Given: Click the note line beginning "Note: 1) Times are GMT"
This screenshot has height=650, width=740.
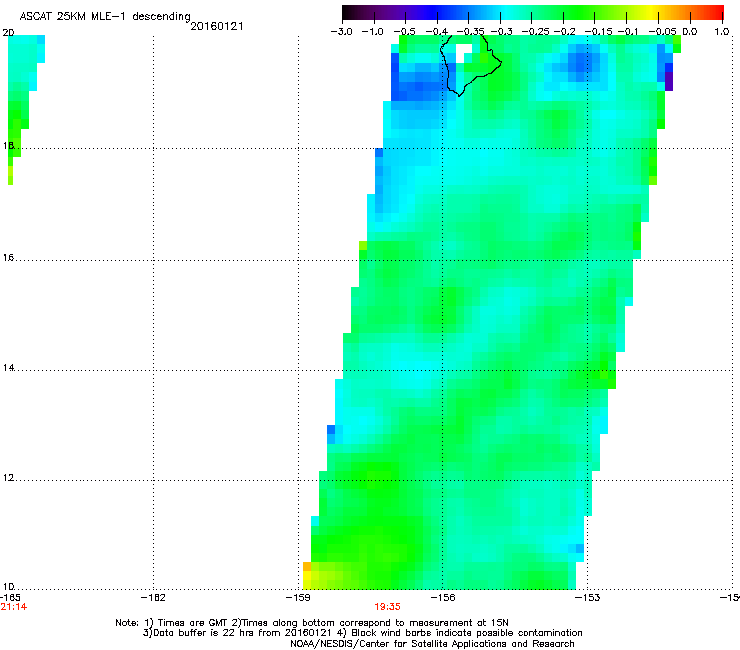Looking at the screenshot, I should [312, 623].
